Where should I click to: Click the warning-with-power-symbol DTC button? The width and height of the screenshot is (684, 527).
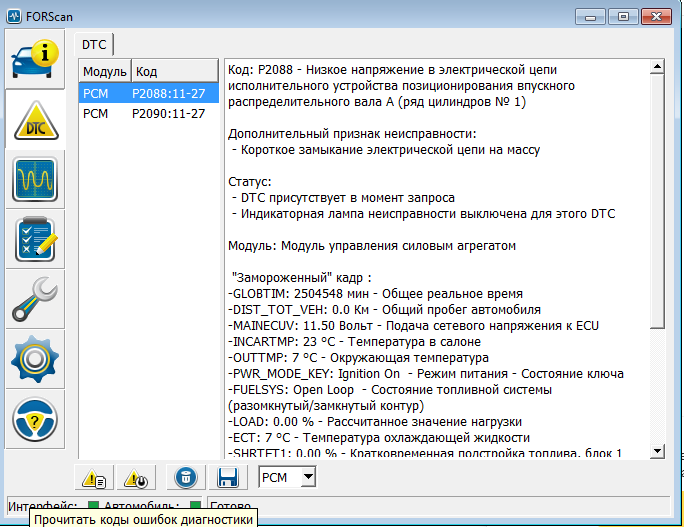pyautogui.click(x=136, y=478)
